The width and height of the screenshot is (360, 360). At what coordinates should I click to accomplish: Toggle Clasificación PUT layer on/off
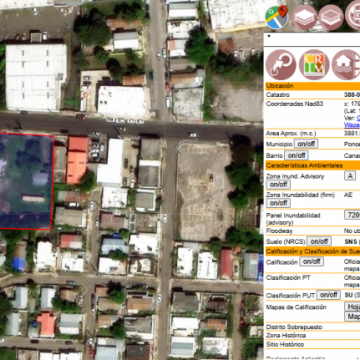(328, 295)
